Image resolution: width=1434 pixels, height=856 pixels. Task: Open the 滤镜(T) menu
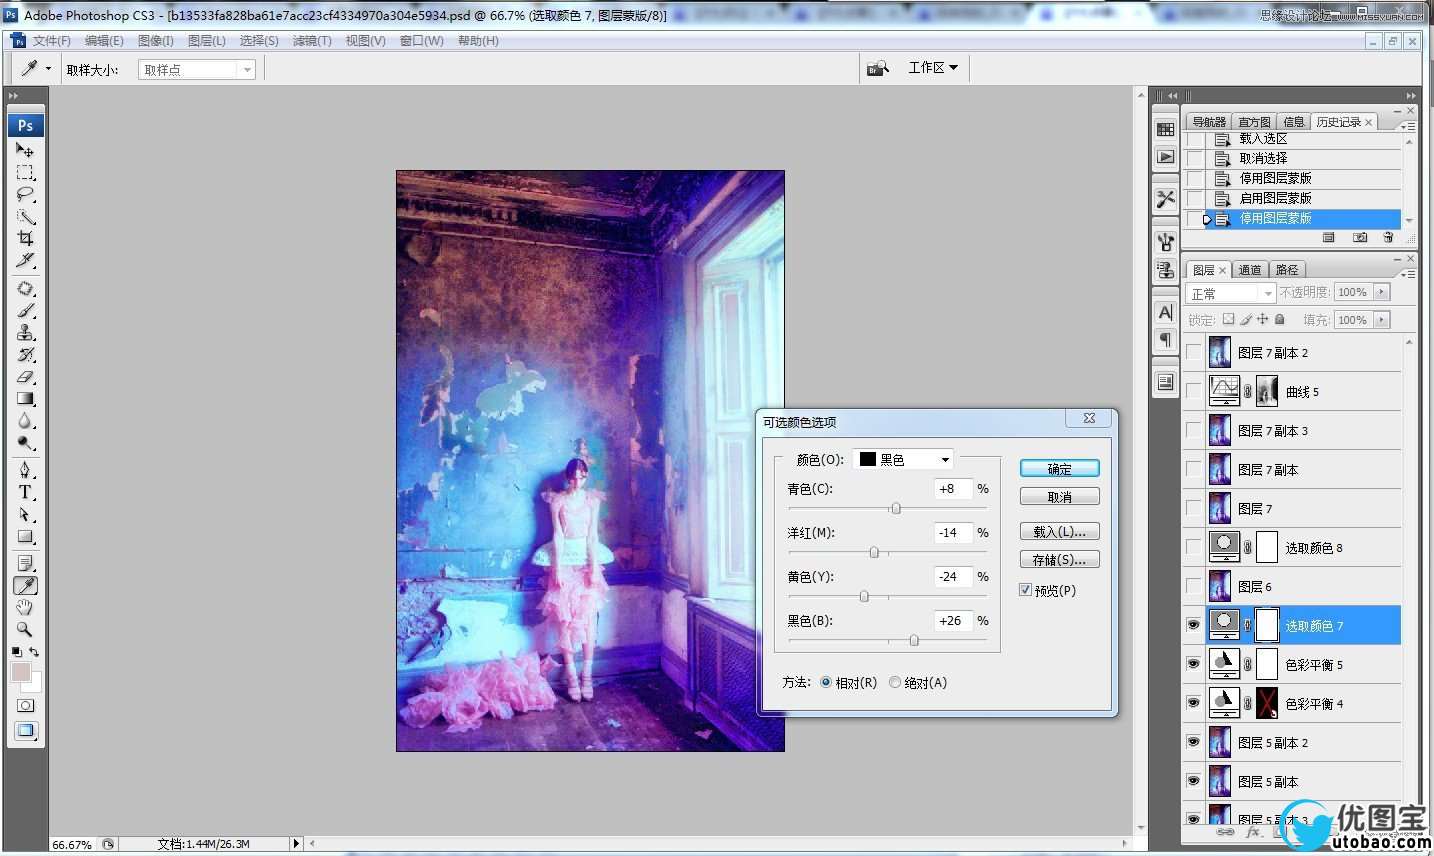pos(313,41)
